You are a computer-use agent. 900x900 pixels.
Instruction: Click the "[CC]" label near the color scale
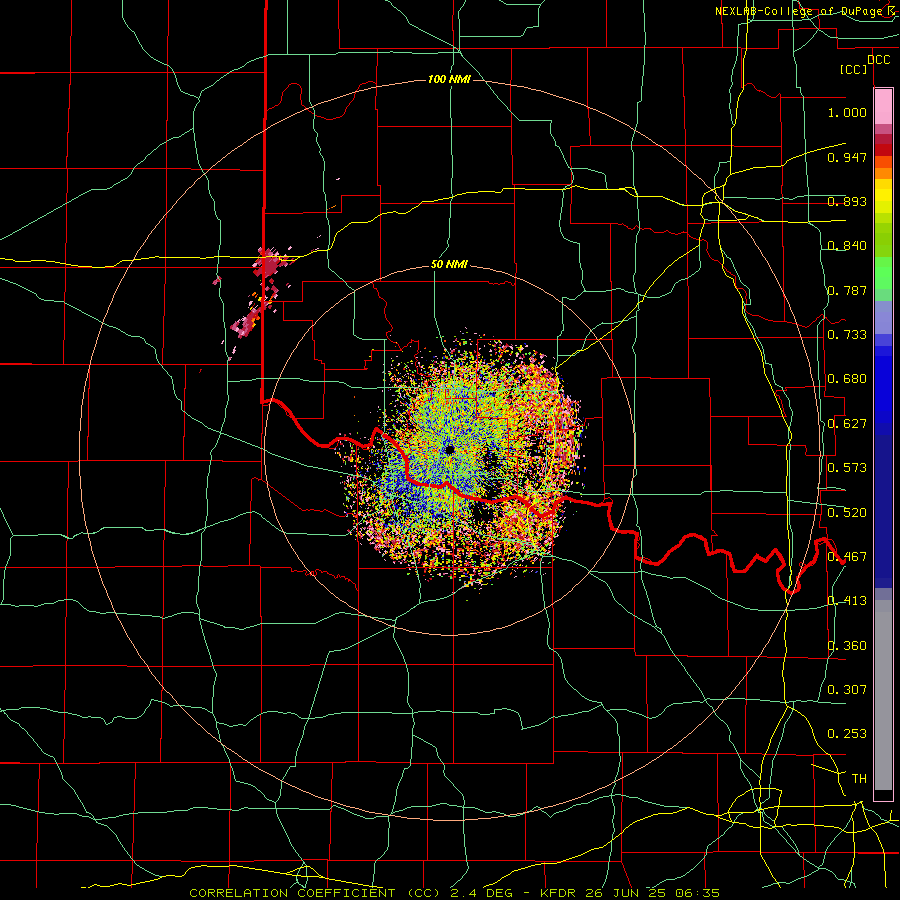coord(854,69)
